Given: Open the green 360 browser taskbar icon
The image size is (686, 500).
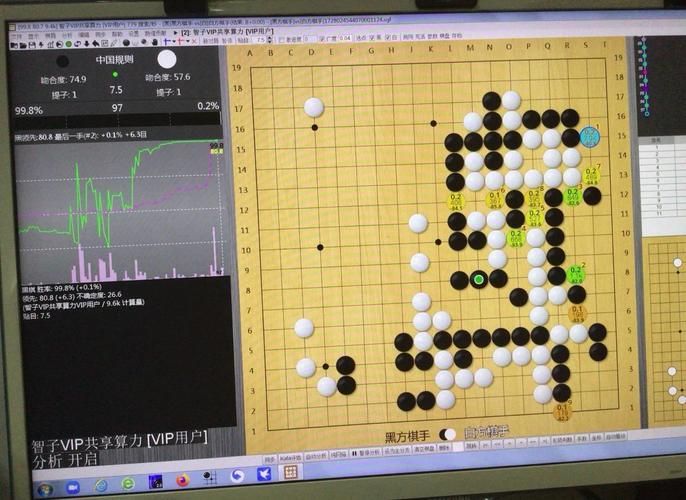Looking at the screenshot, I should tap(128, 484).
